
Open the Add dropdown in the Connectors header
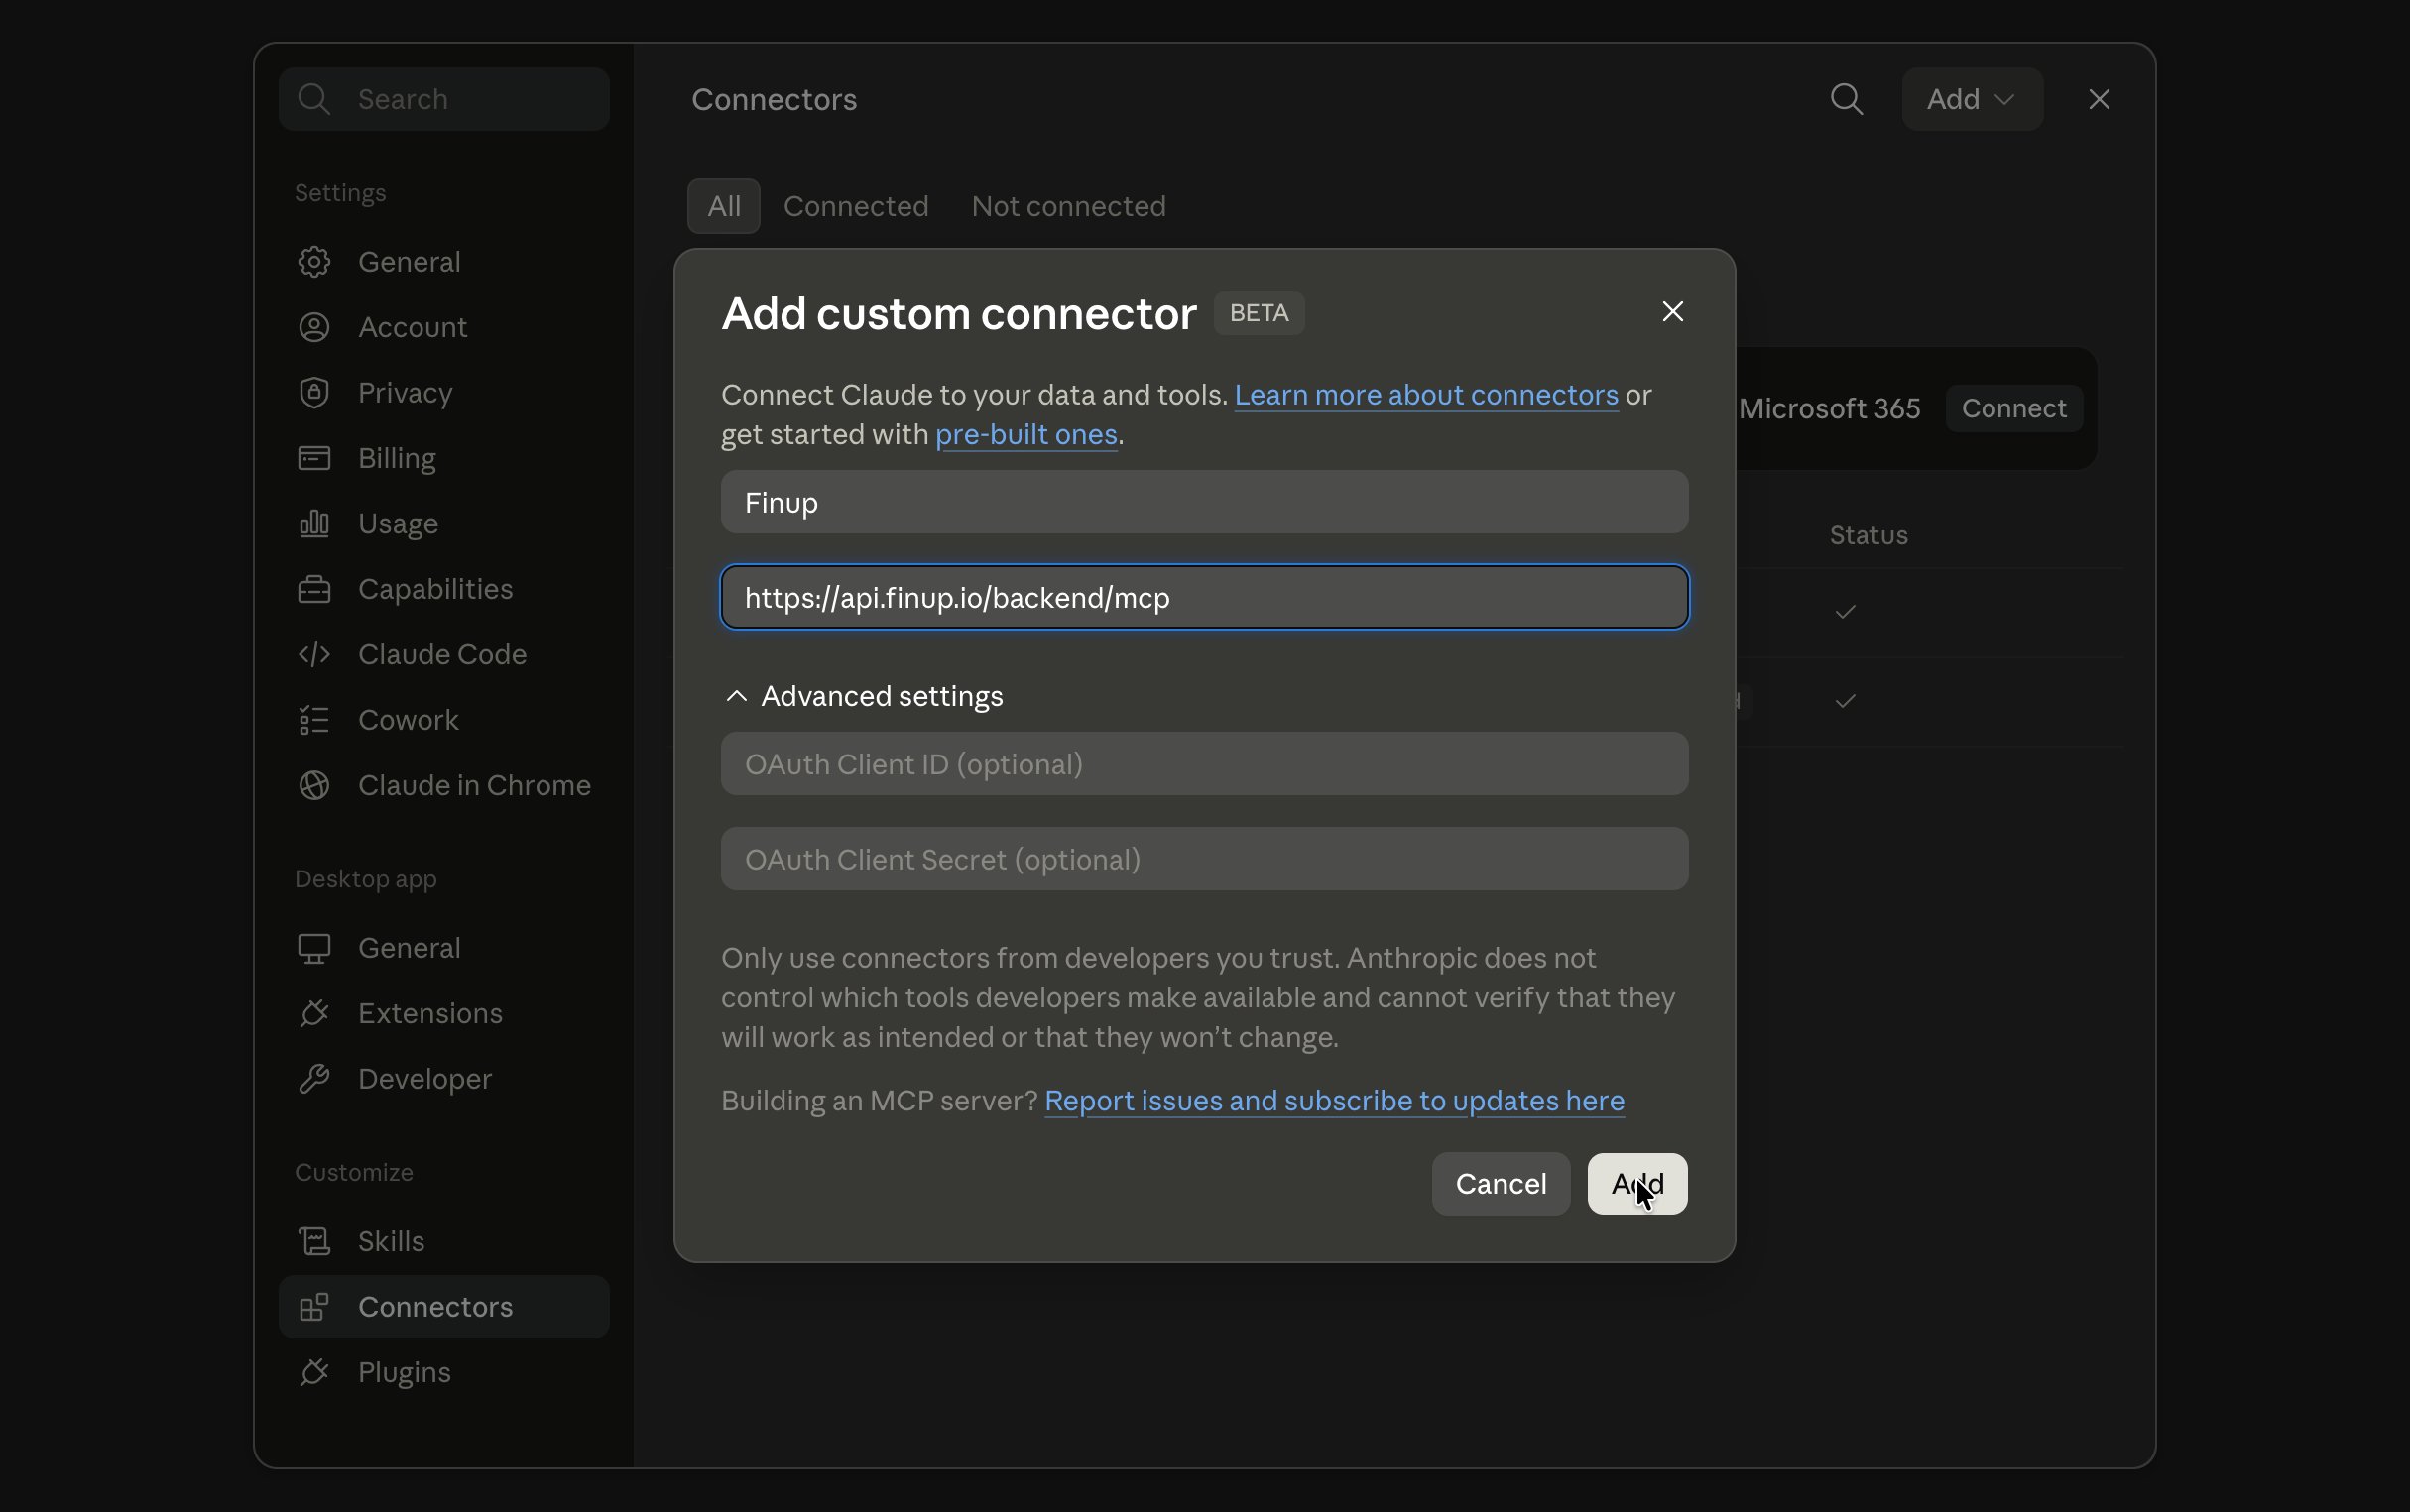point(1971,99)
